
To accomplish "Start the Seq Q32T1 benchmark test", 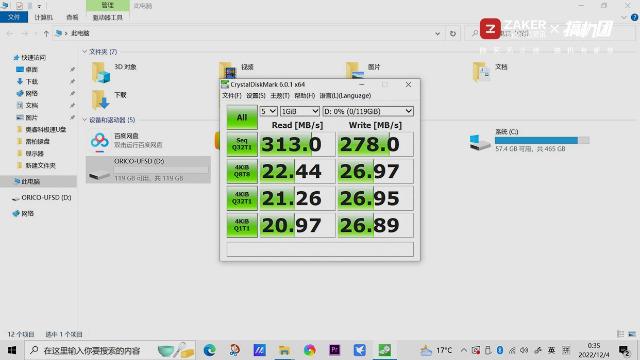I will click(x=242, y=144).
